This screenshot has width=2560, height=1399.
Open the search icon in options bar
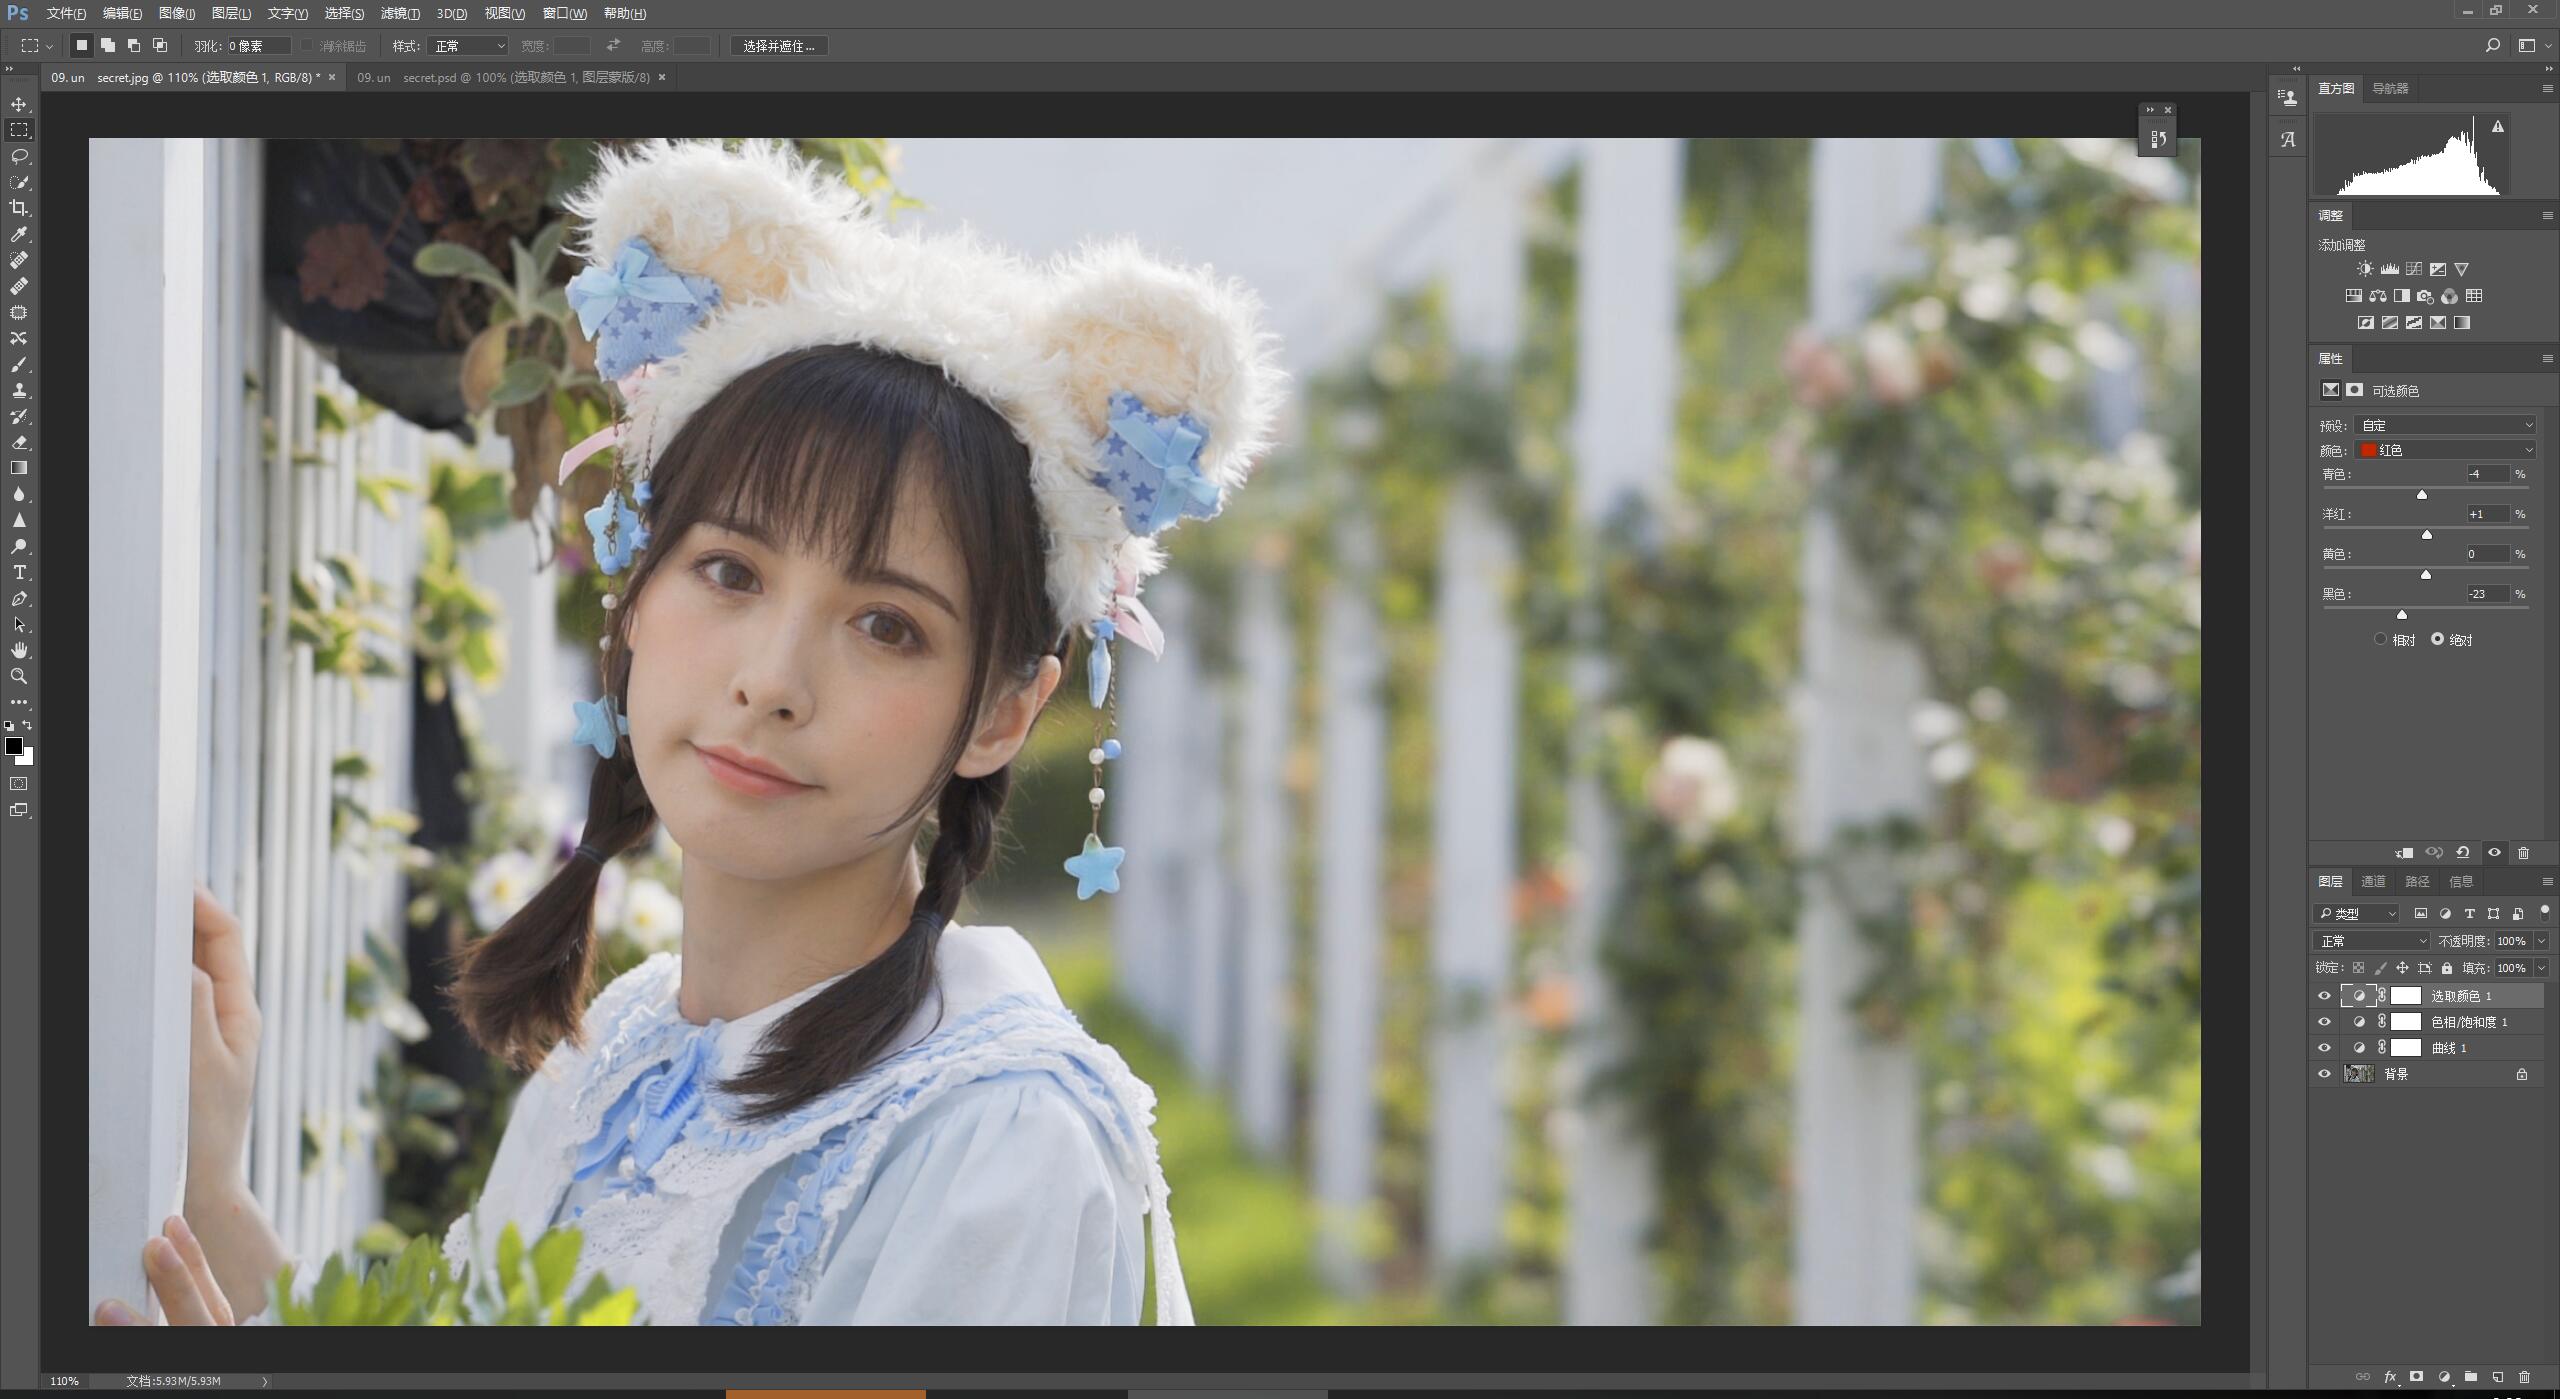click(x=2492, y=45)
